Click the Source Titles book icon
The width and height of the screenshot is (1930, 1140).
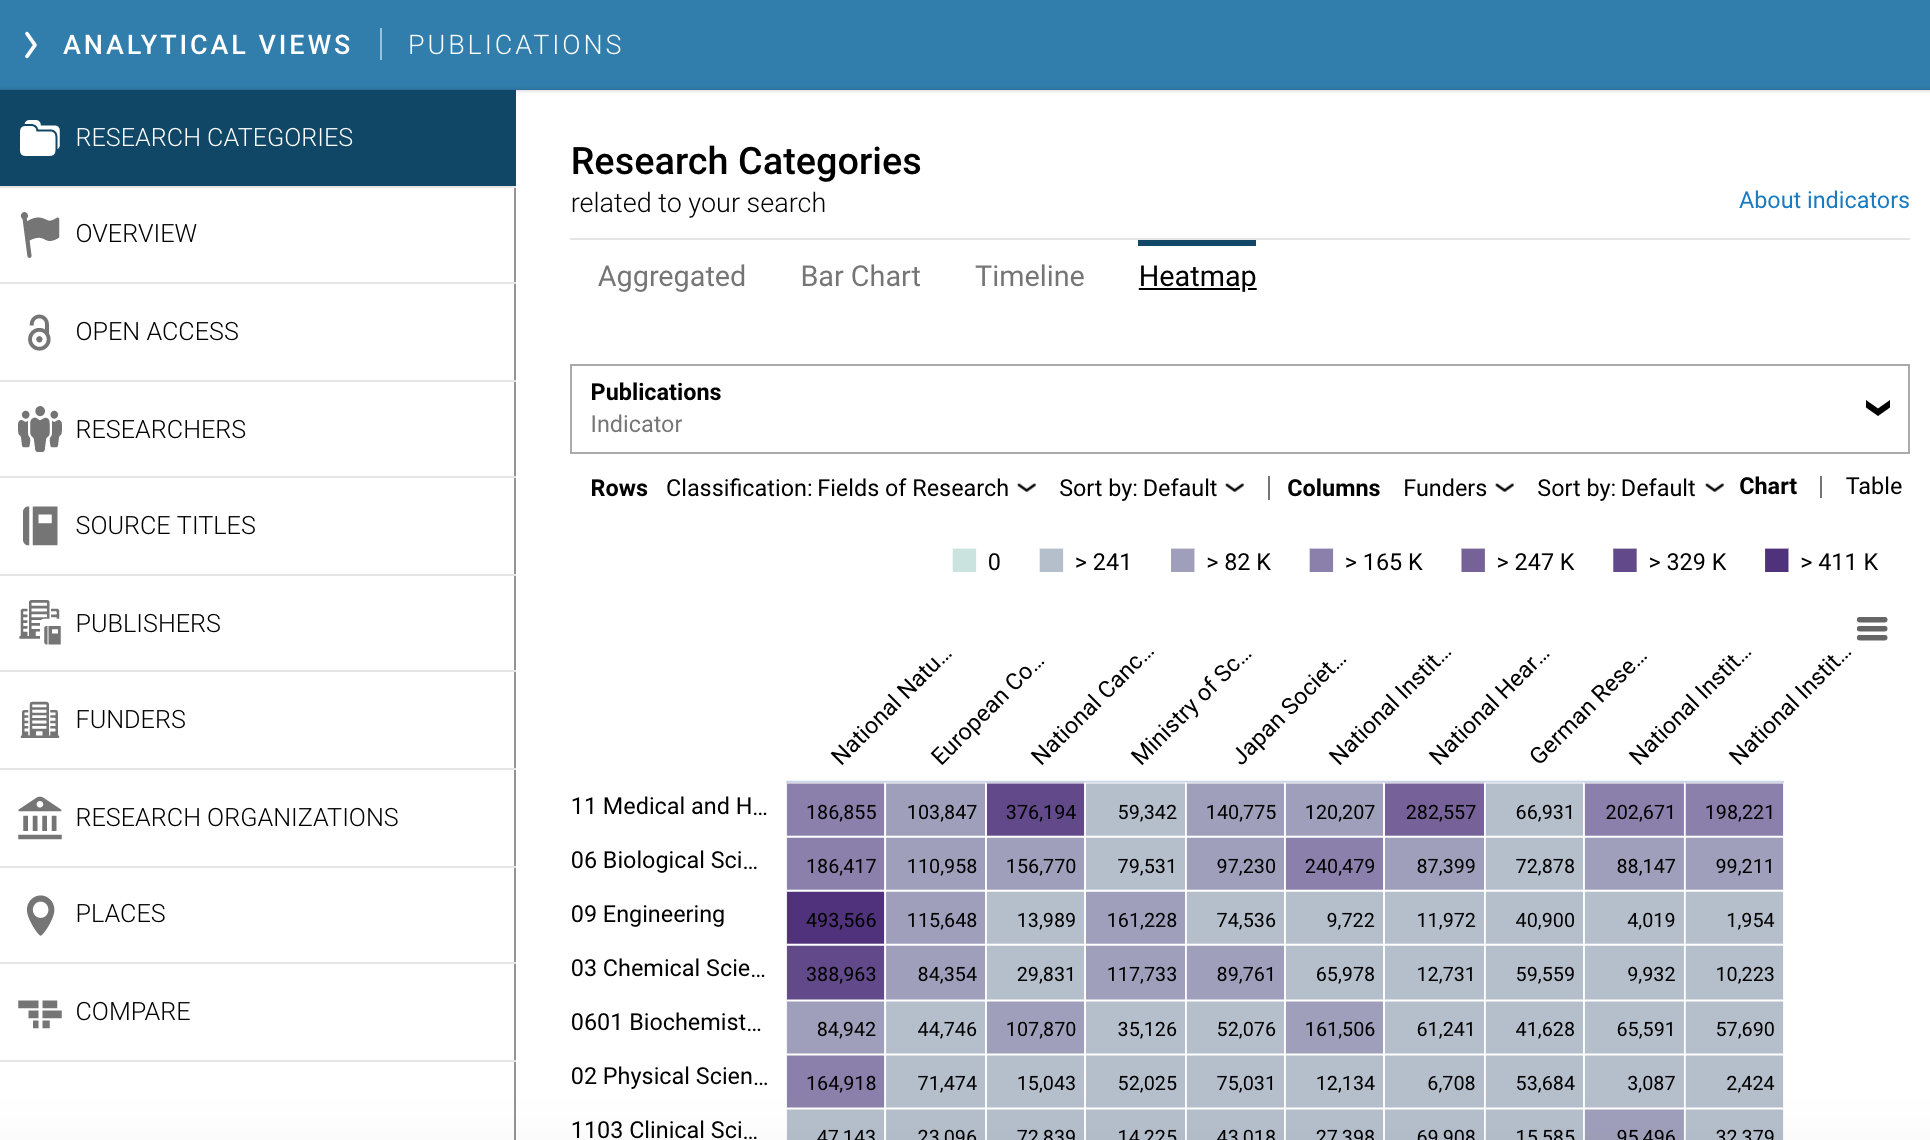[39, 525]
